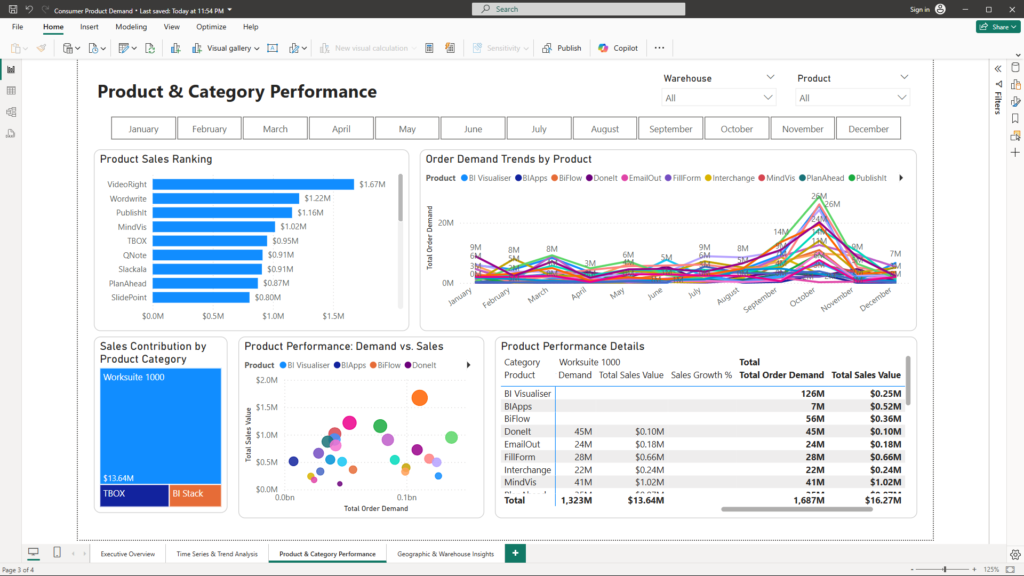Switch to desktop layout view
This screenshot has height=576, width=1024.
pos(33,553)
